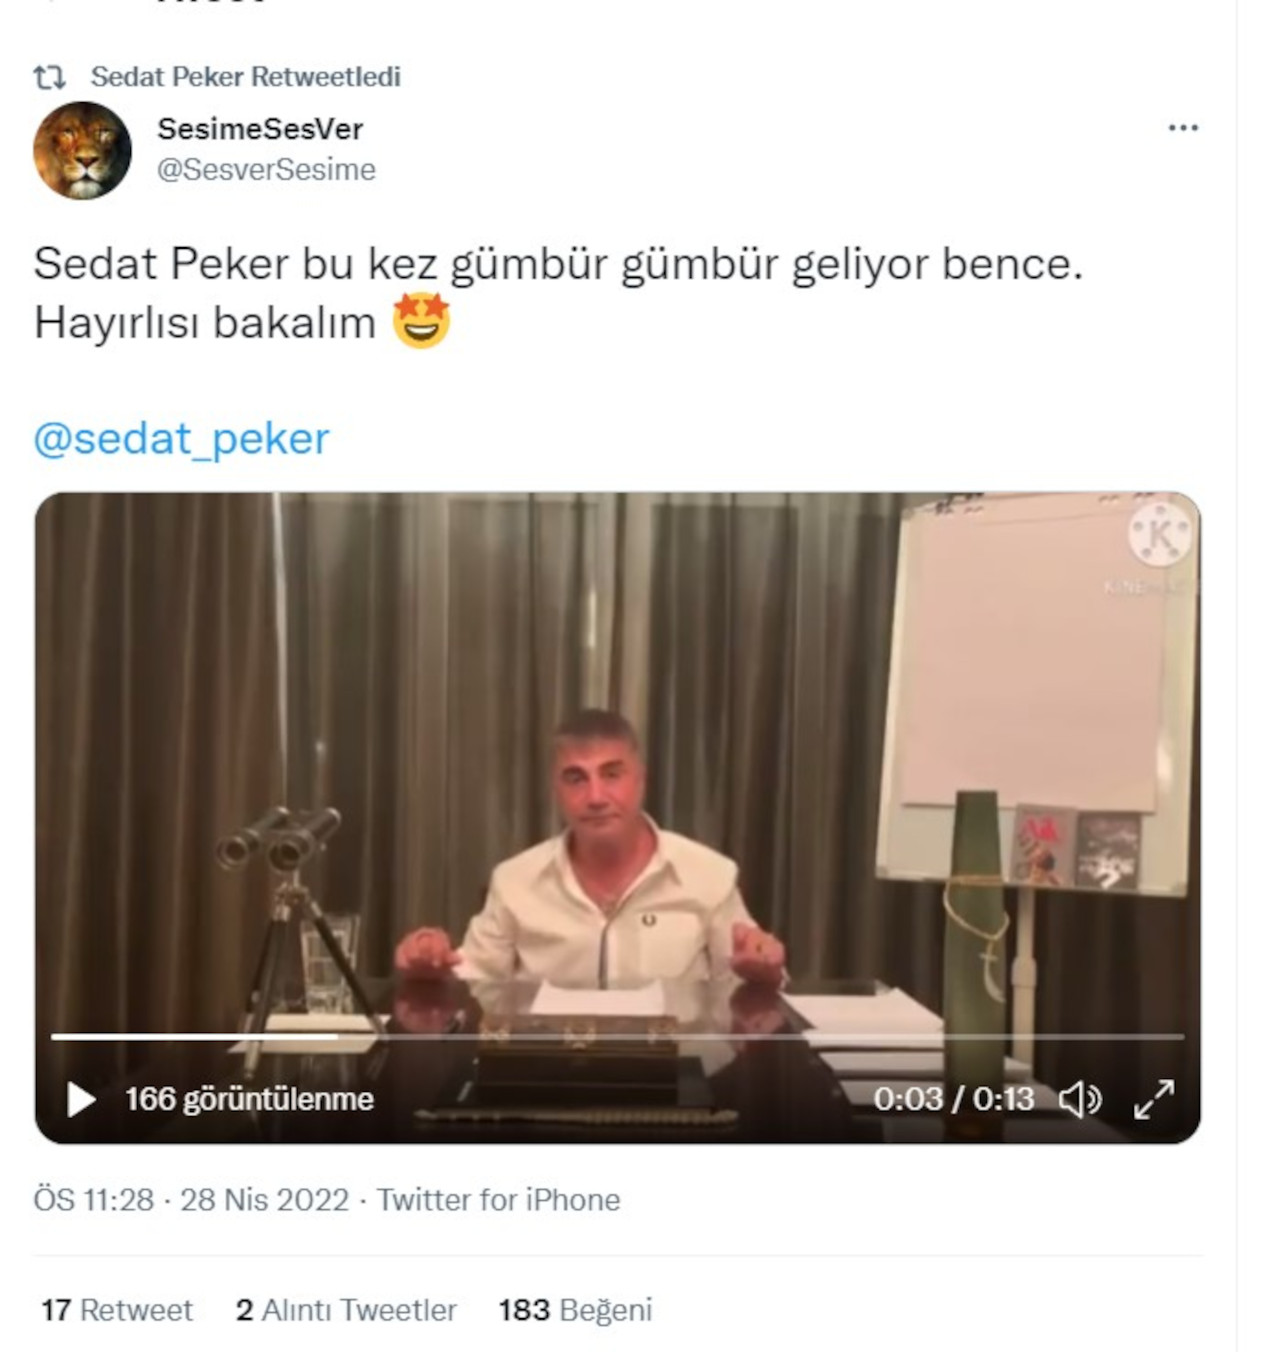The height and width of the screenshot is (1352, 1280).
Task: Click the retweet arrows icon
Action: (49, 77)
